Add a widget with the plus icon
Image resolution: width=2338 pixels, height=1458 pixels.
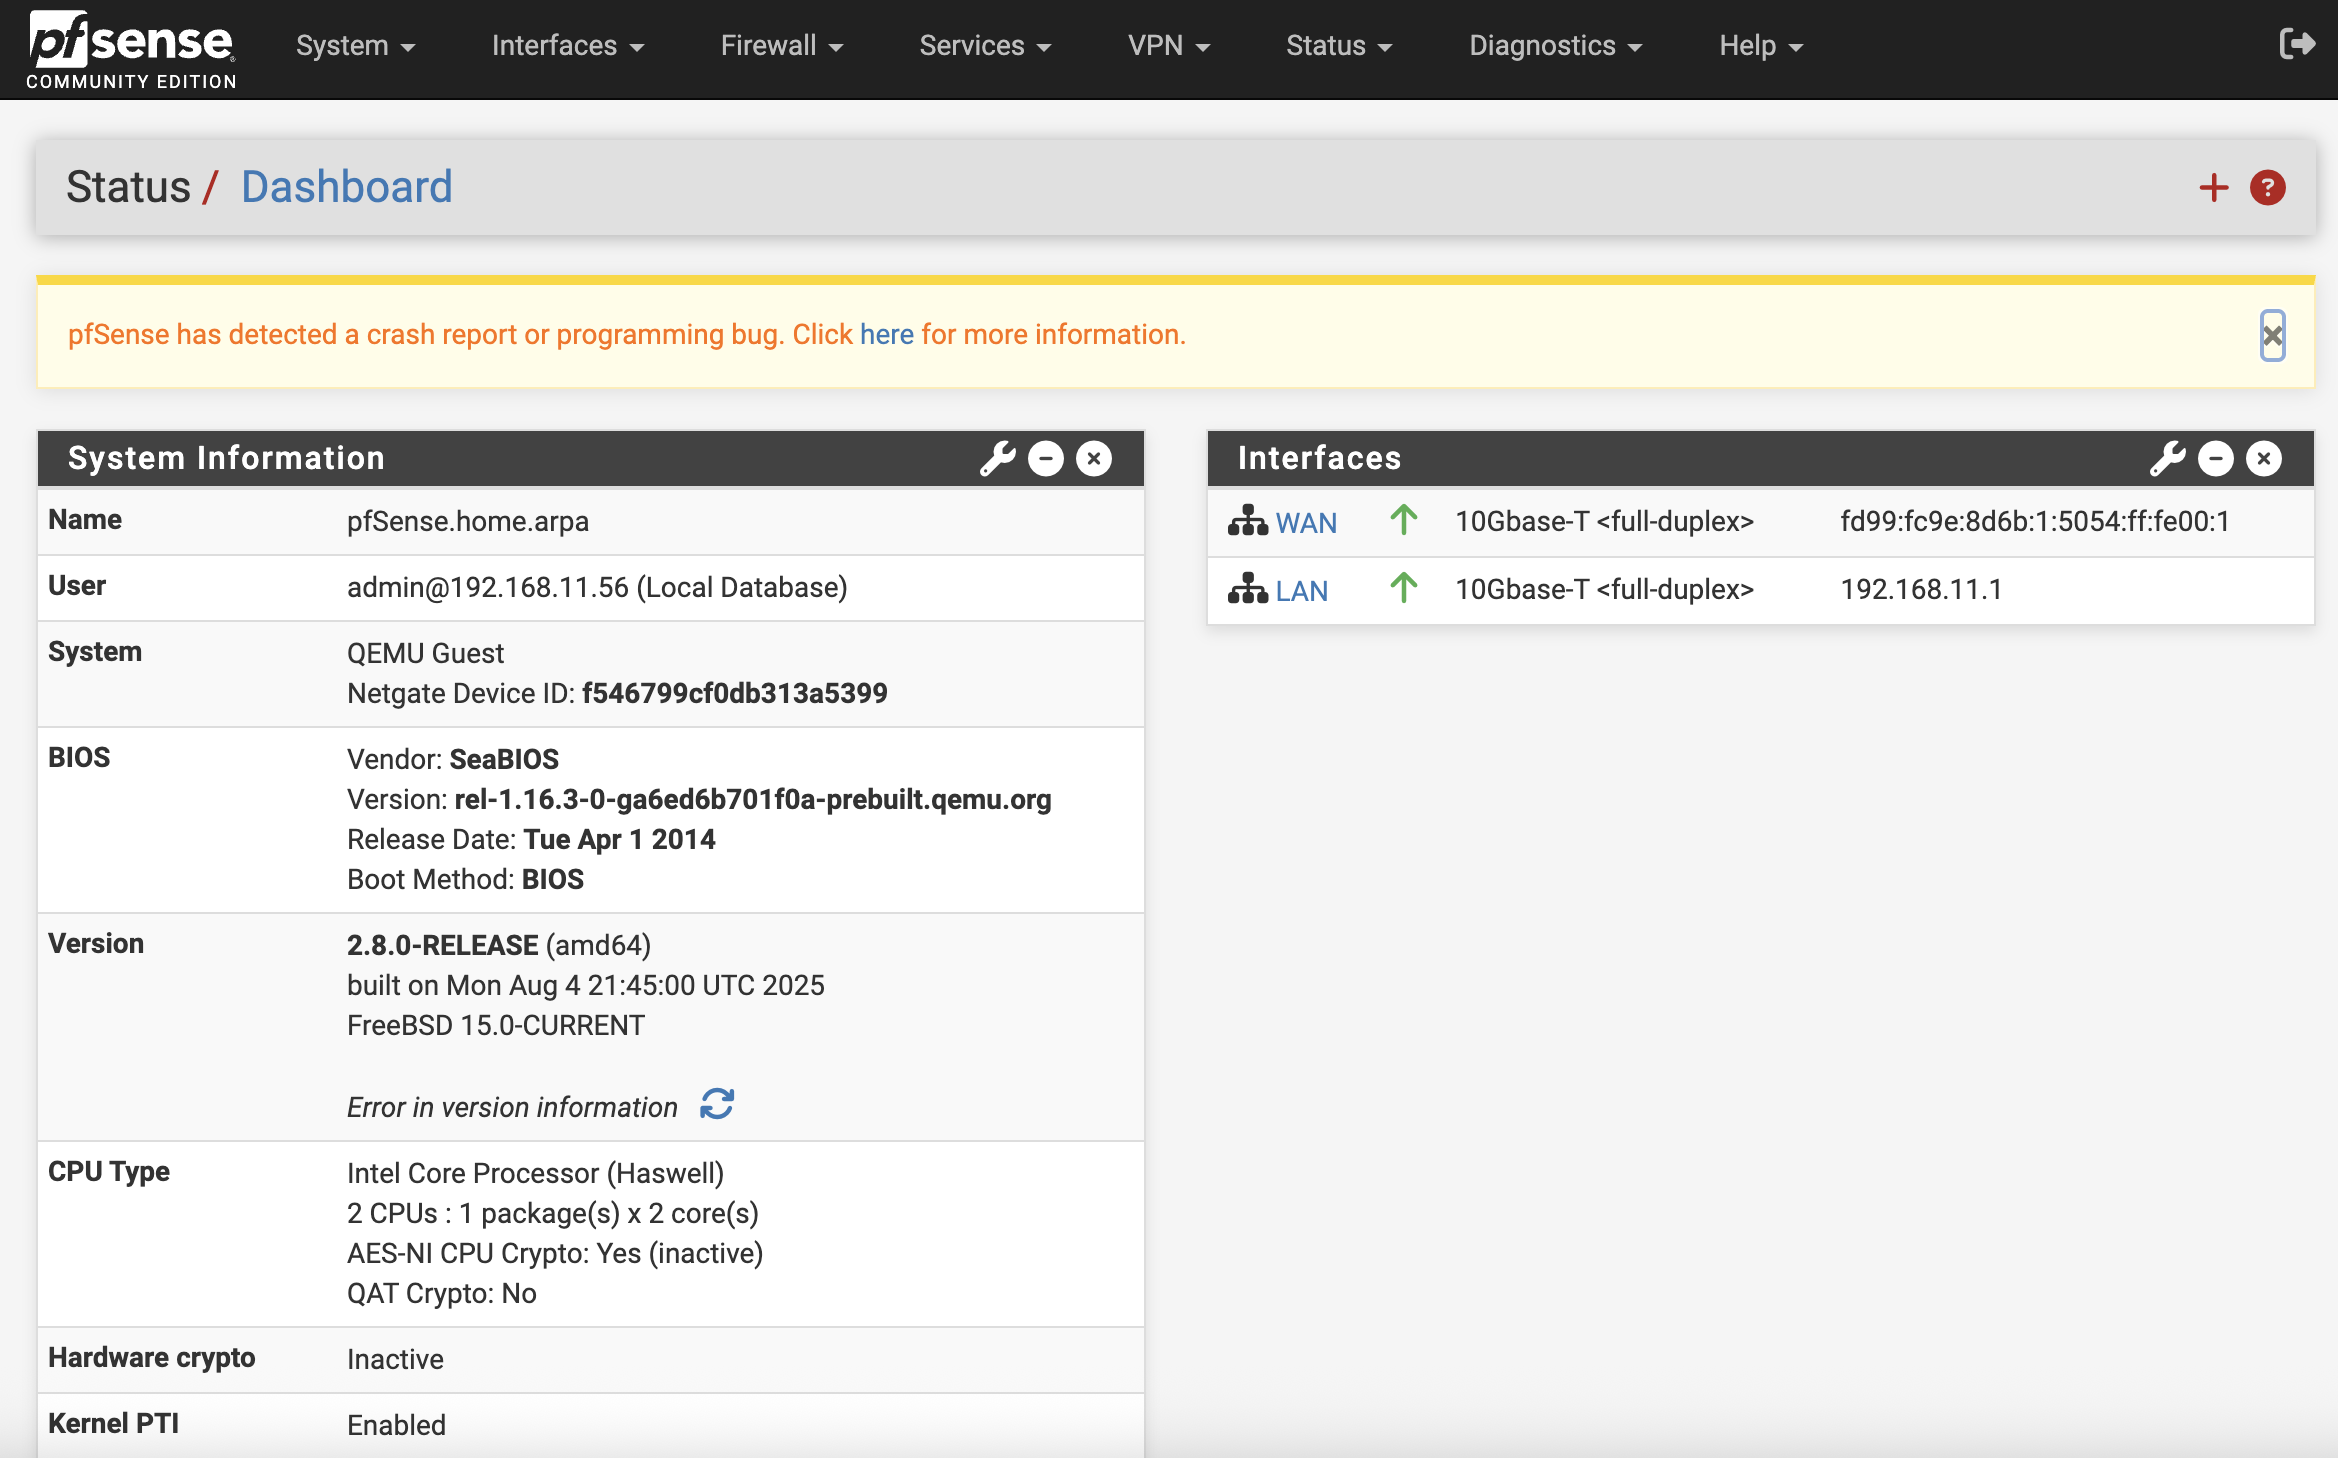pyautogui.click(x=2214, y=188)
